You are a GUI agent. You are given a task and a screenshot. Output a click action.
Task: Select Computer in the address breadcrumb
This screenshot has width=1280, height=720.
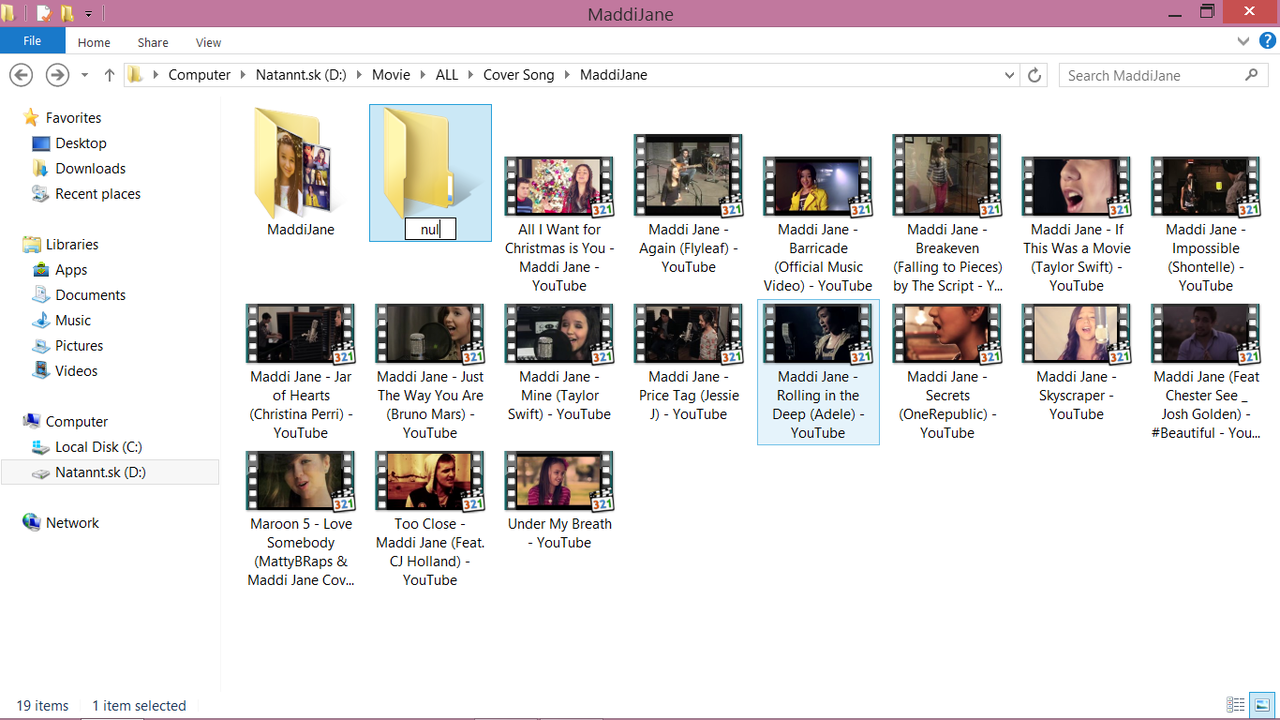pos(199,75)
